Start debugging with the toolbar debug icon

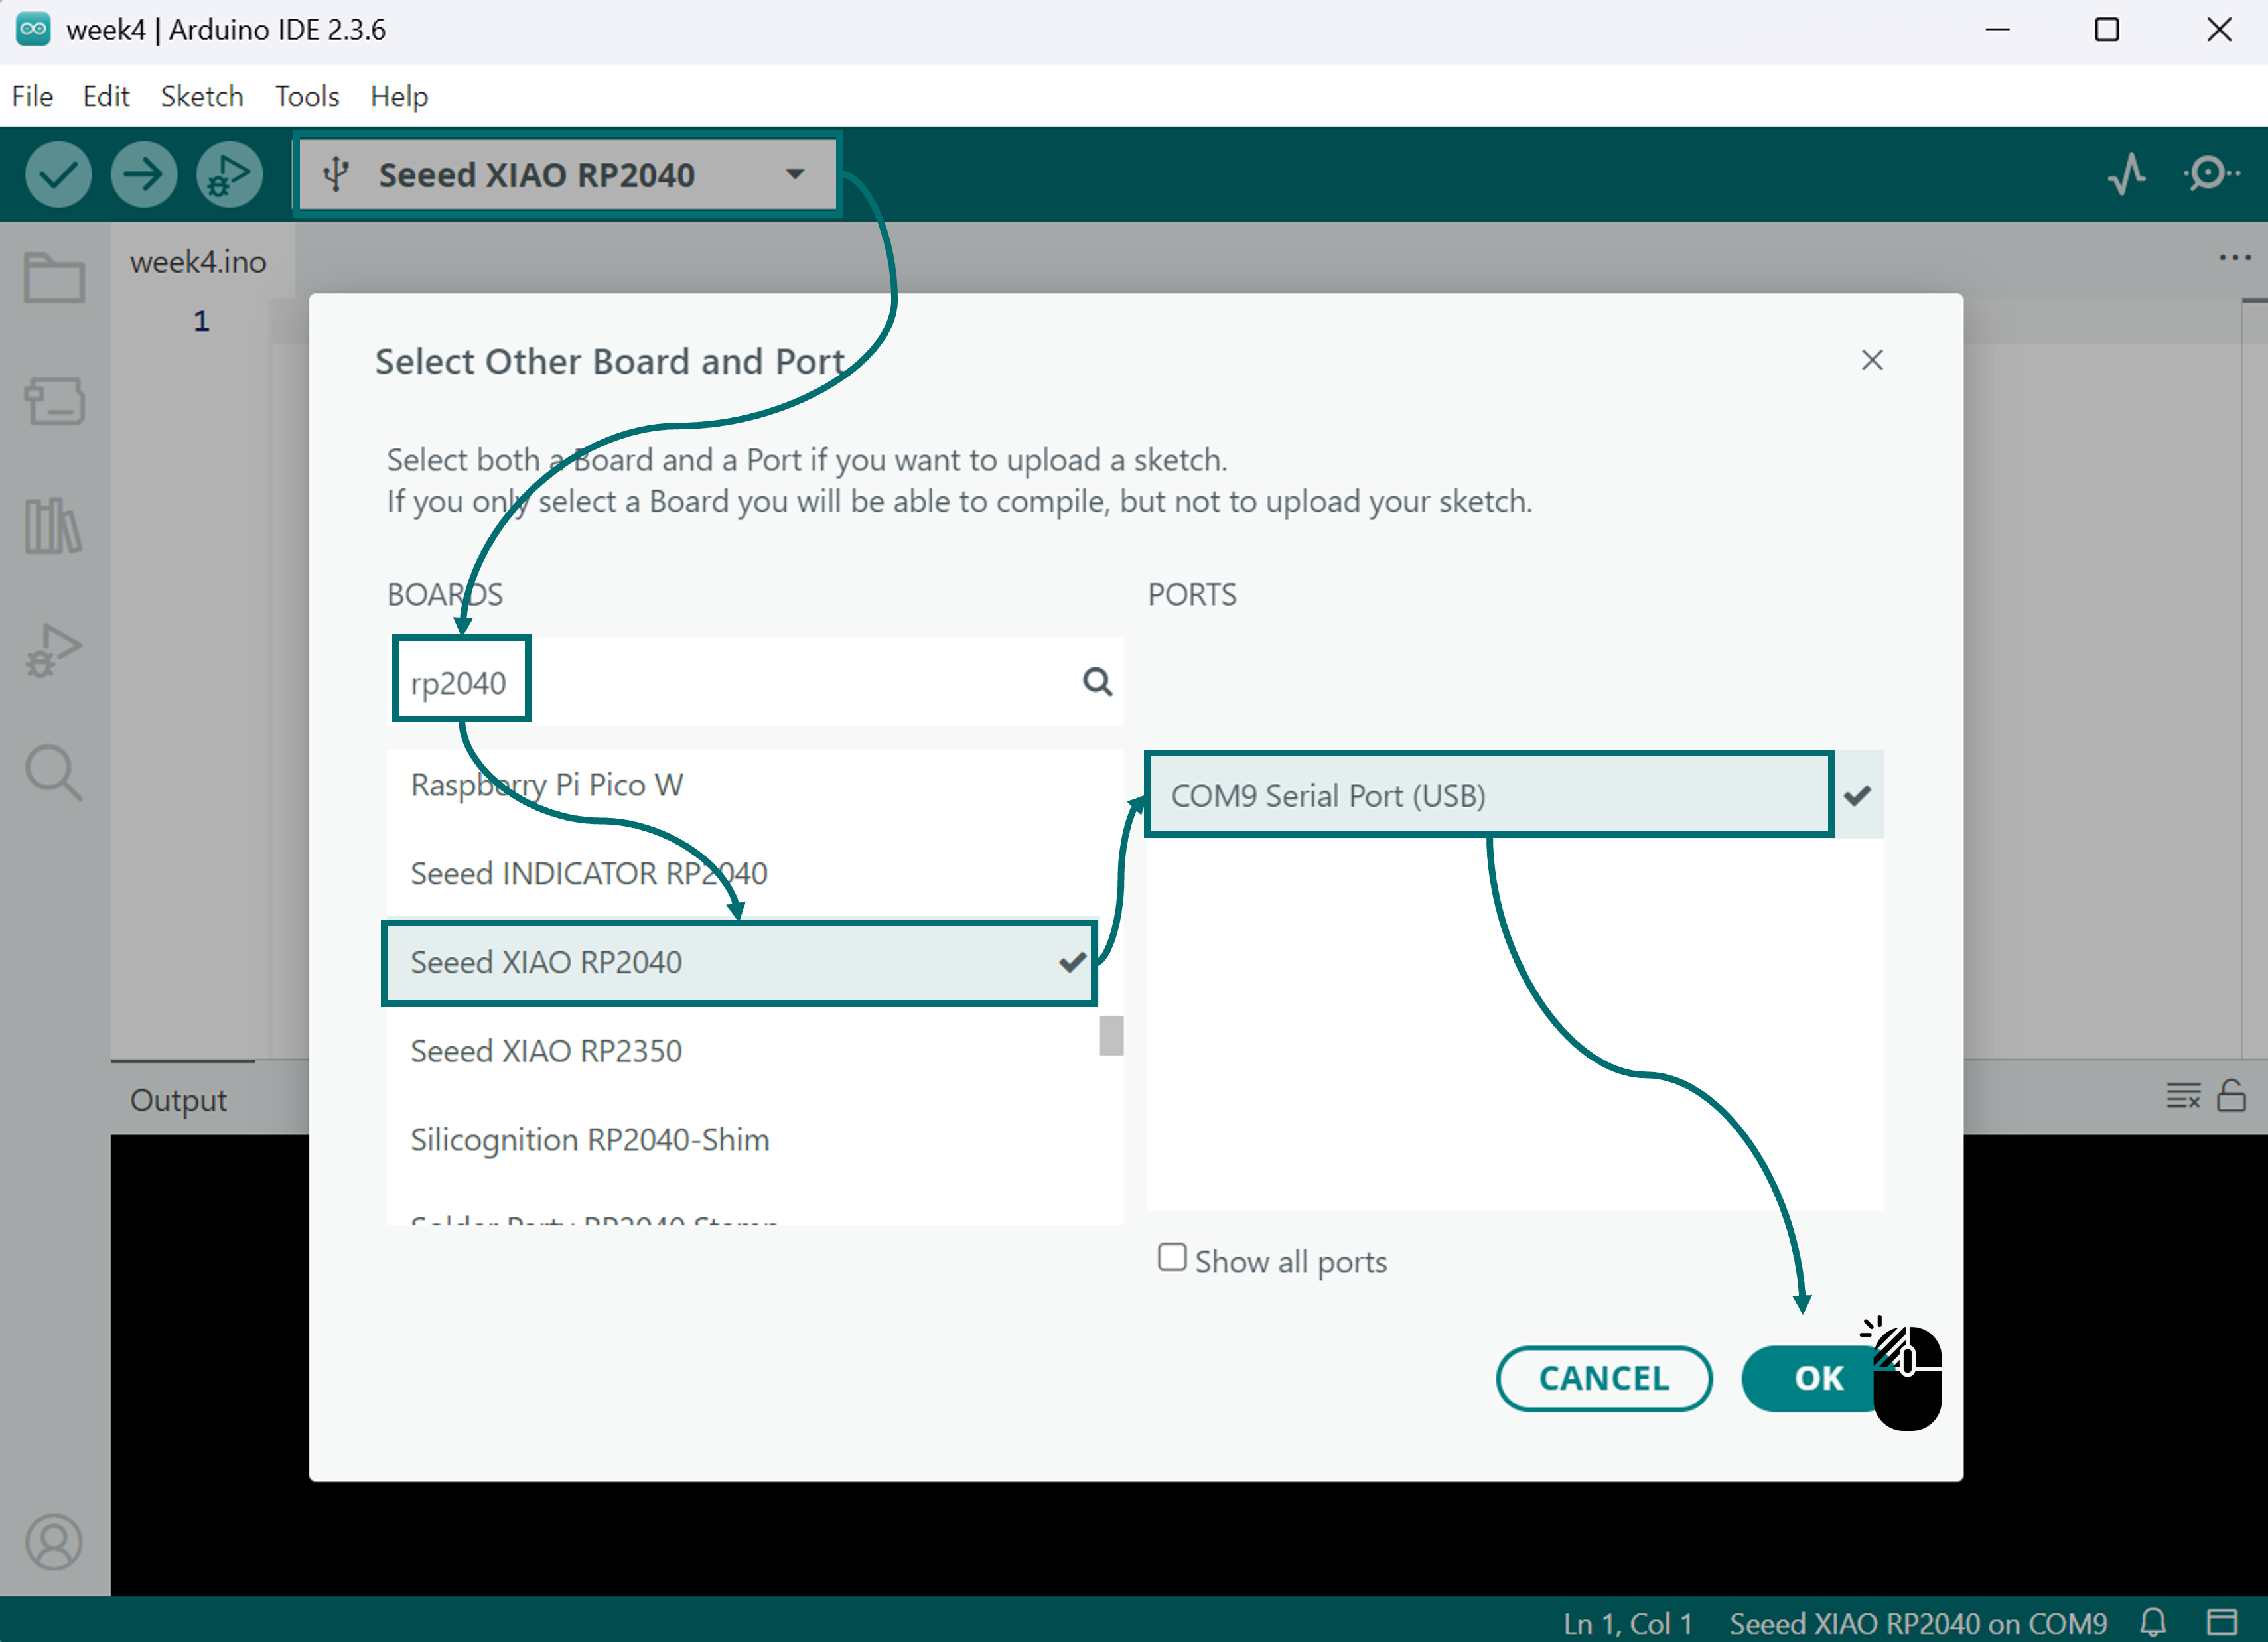pos(229,175)
